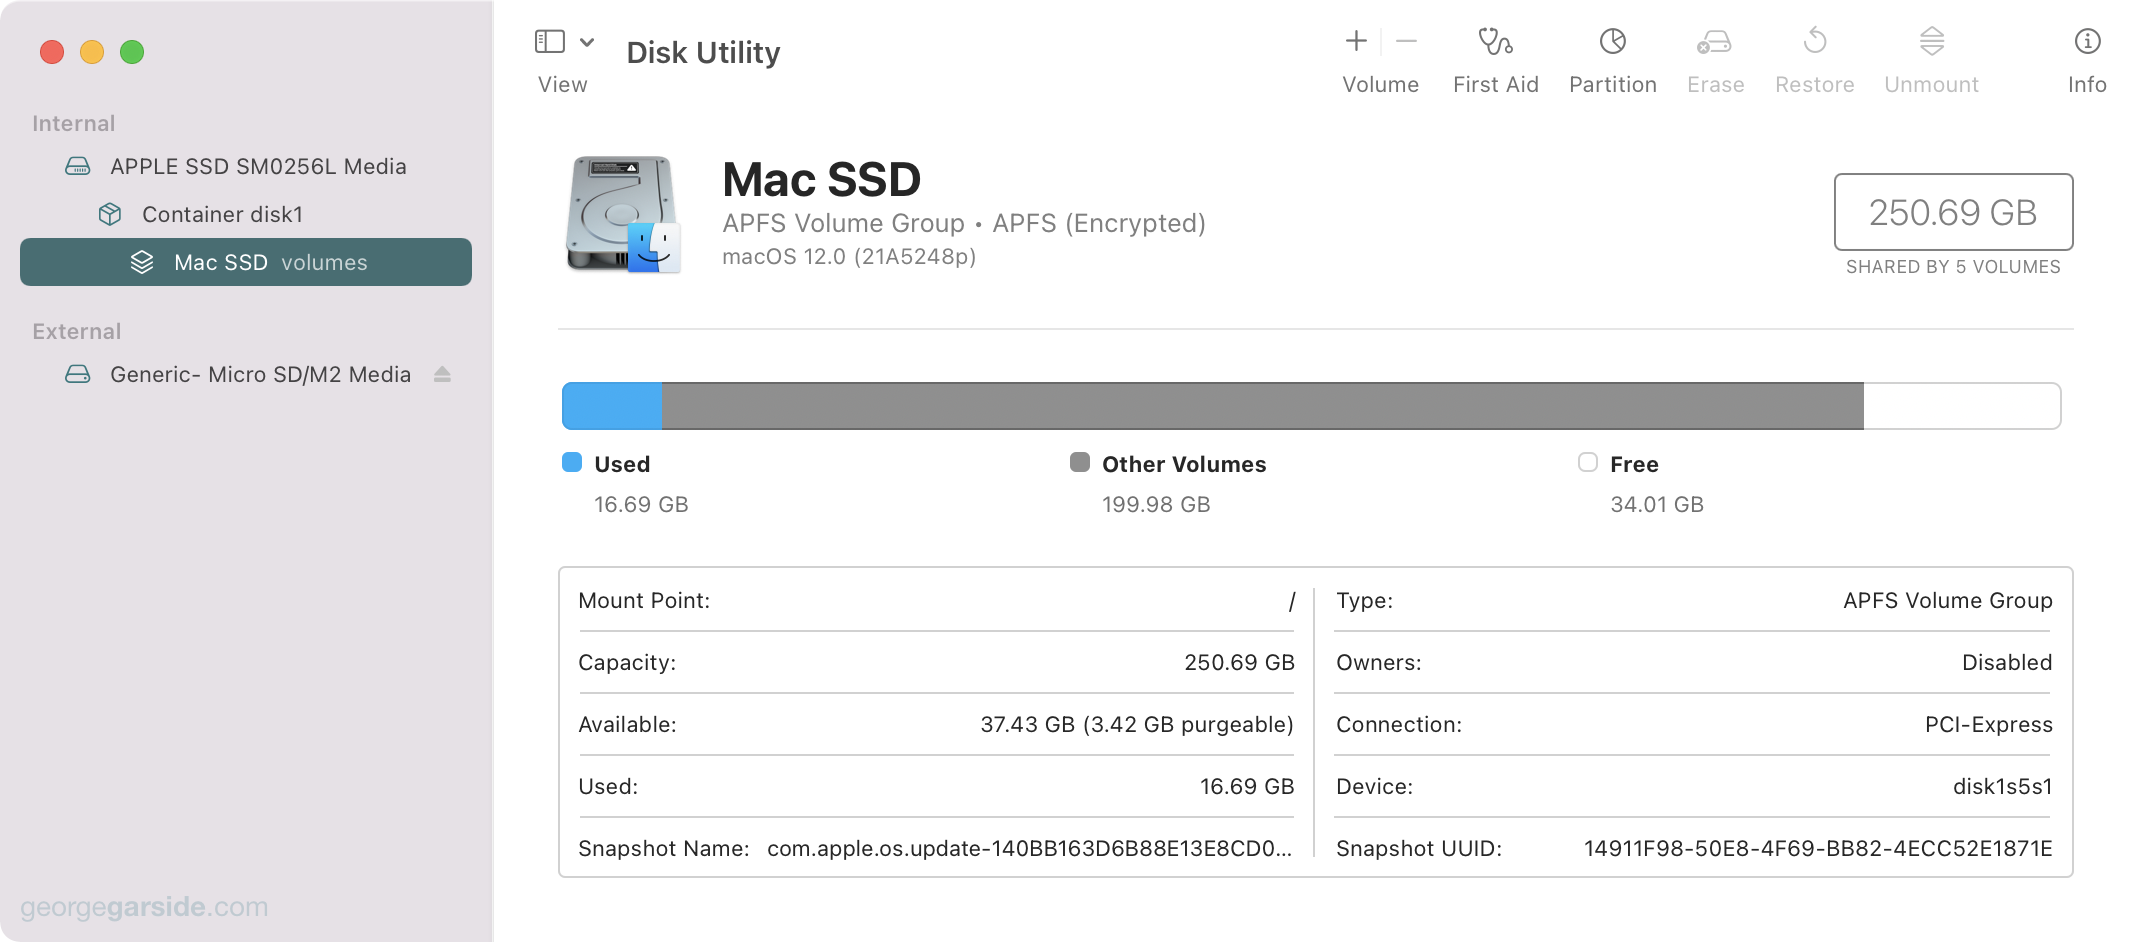This screenshot has height=942, width=2138.
Task: Click the sidebar View toggle icon
Action: click(x=550, y=41)
